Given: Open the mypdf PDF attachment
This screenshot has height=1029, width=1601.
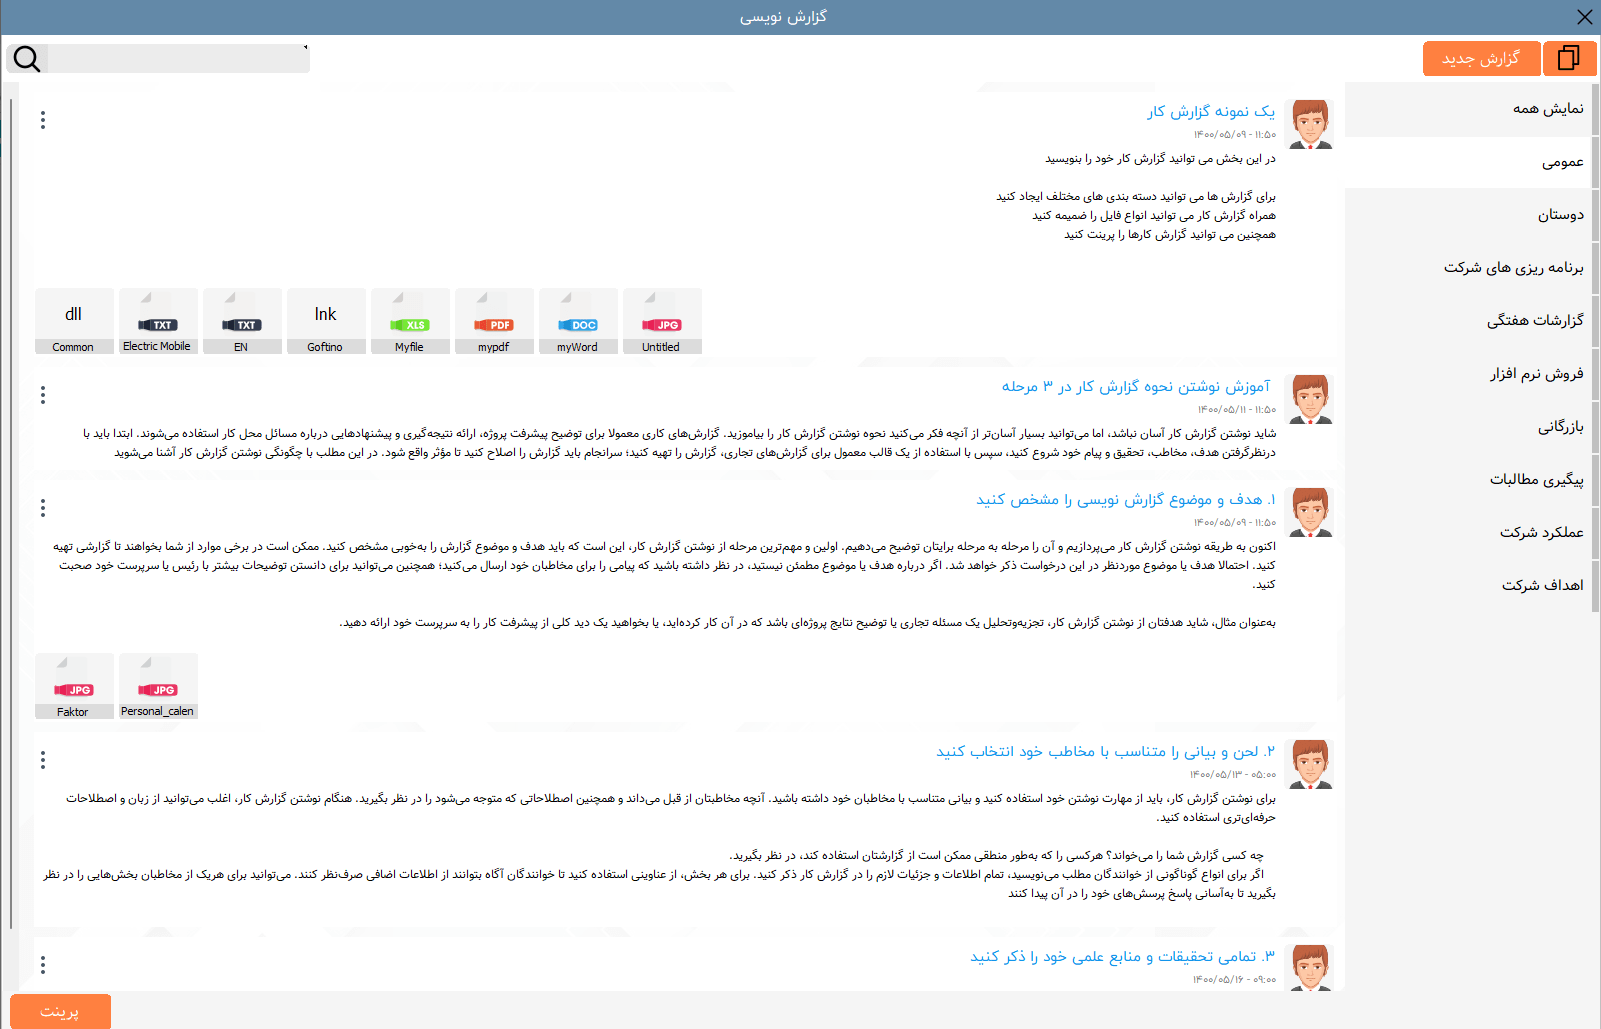Looking at the screenshot, I should [494, 322].
